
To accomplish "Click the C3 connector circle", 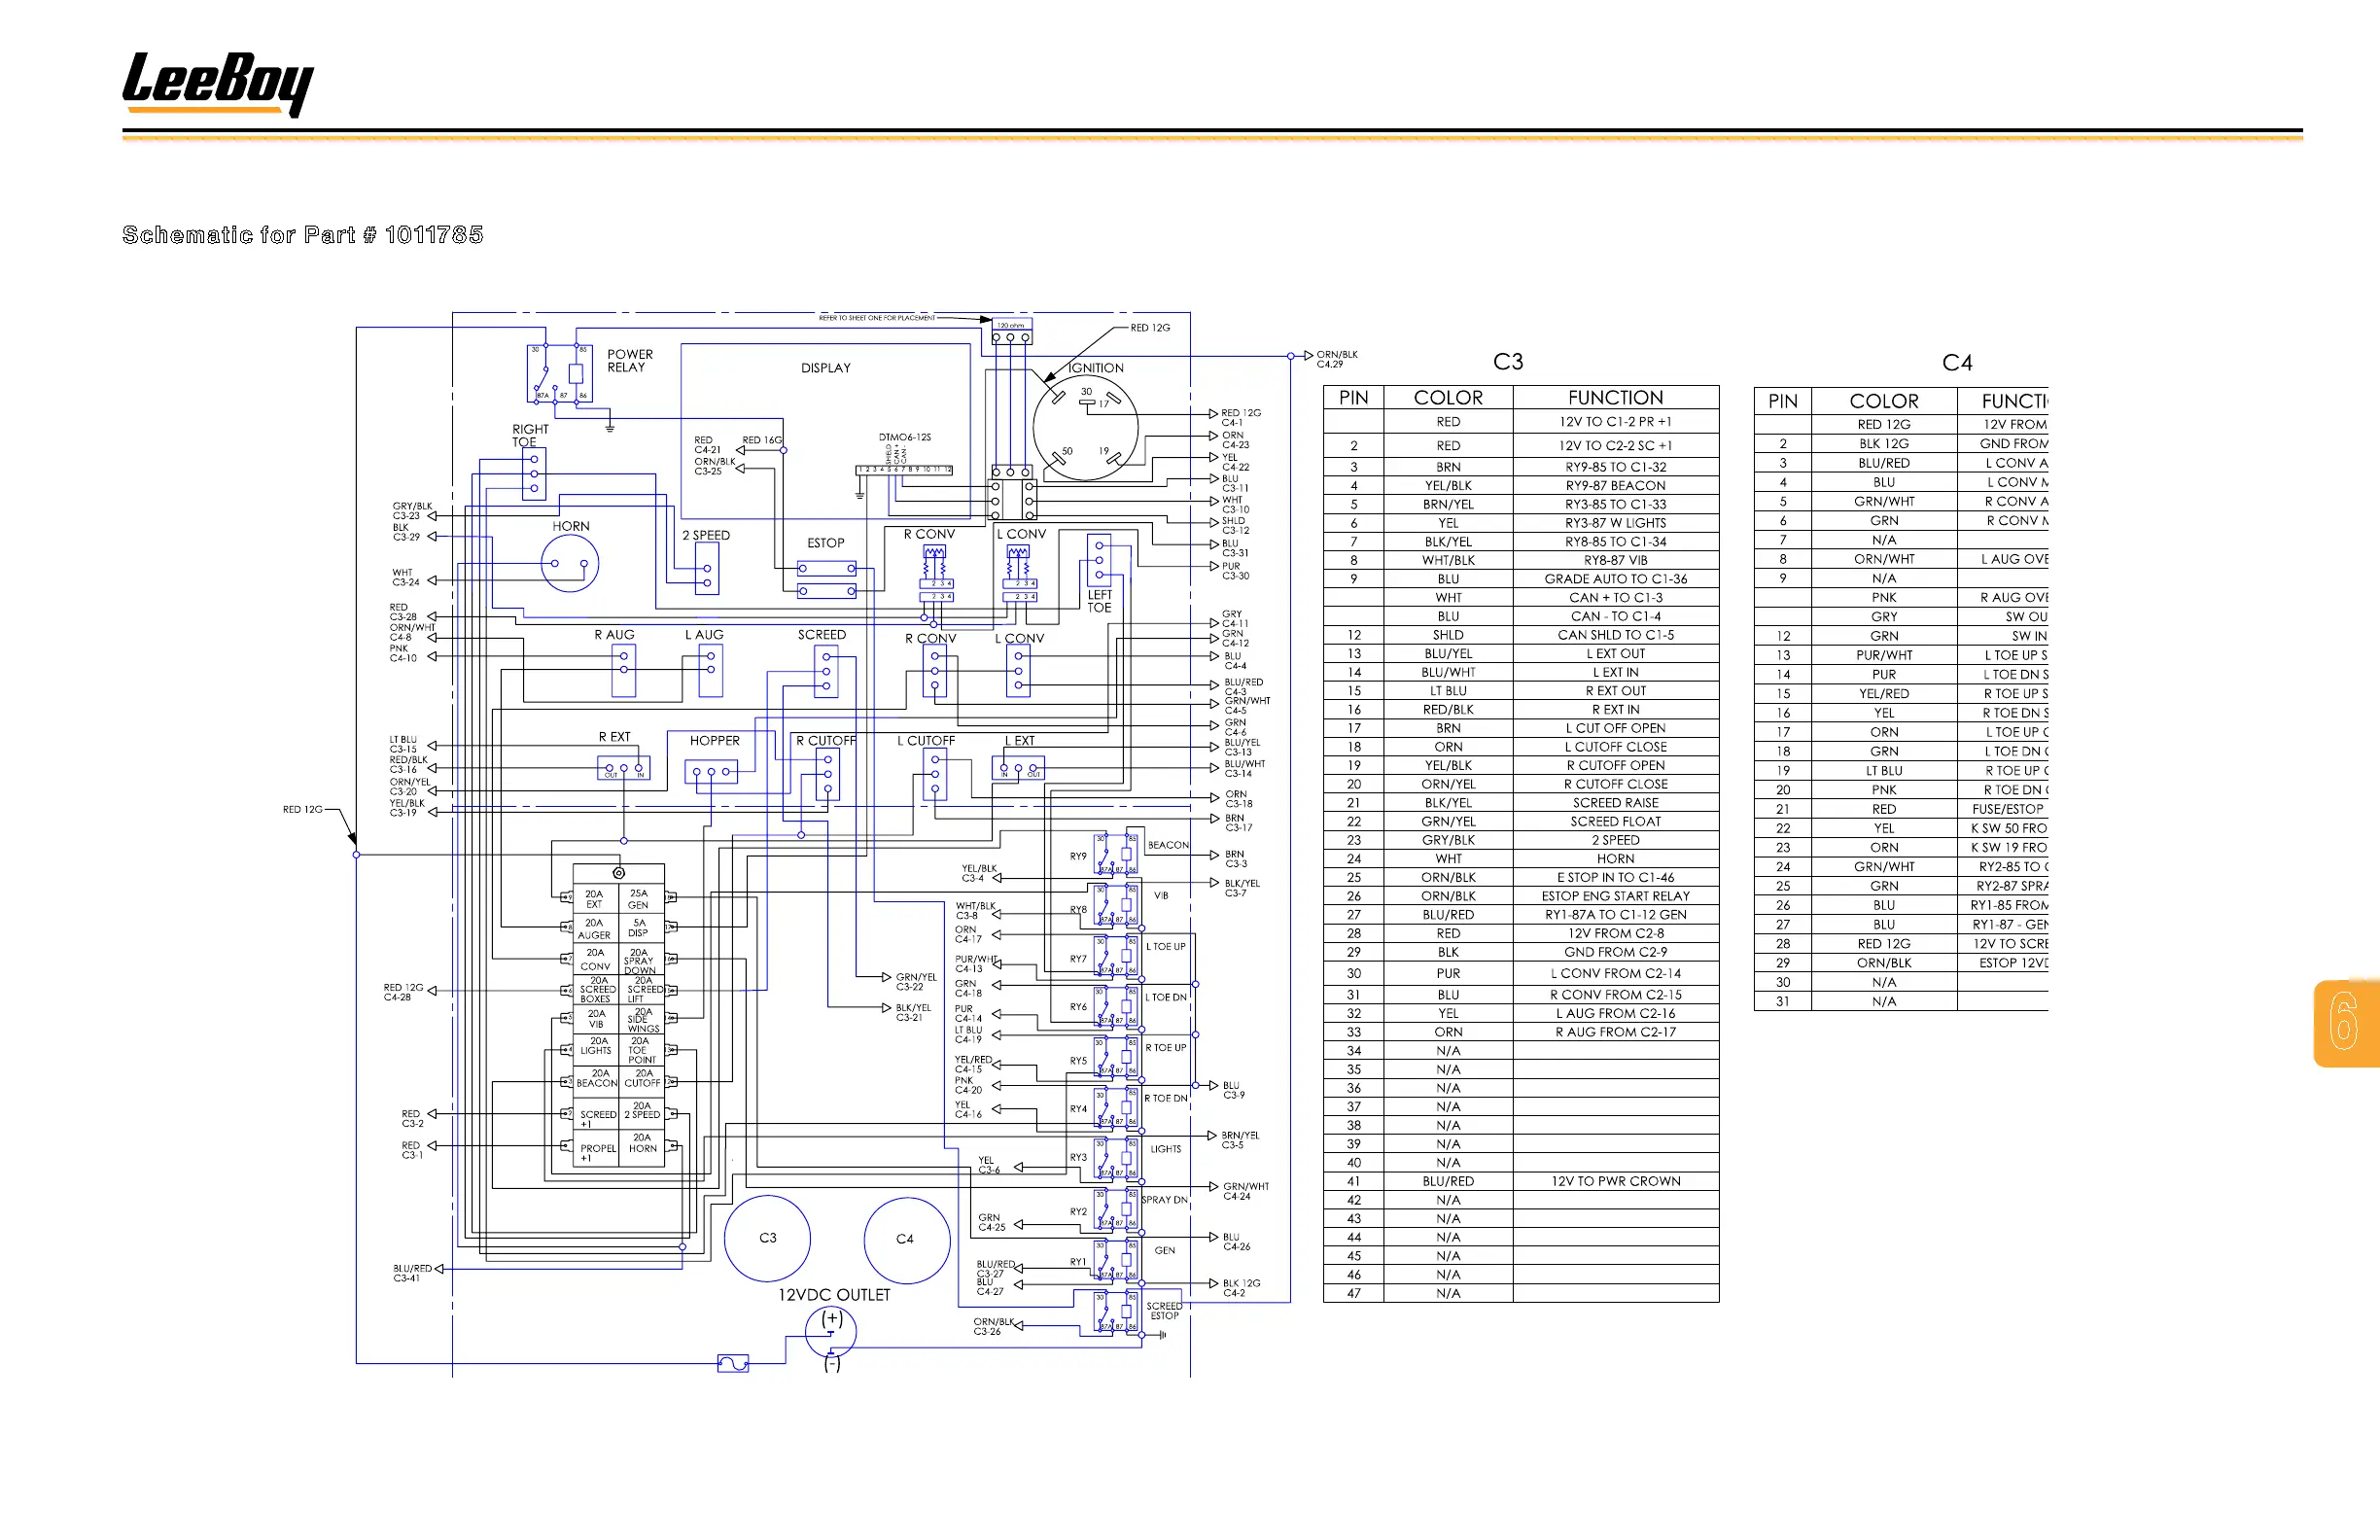I will click(x=767, y=1238).
